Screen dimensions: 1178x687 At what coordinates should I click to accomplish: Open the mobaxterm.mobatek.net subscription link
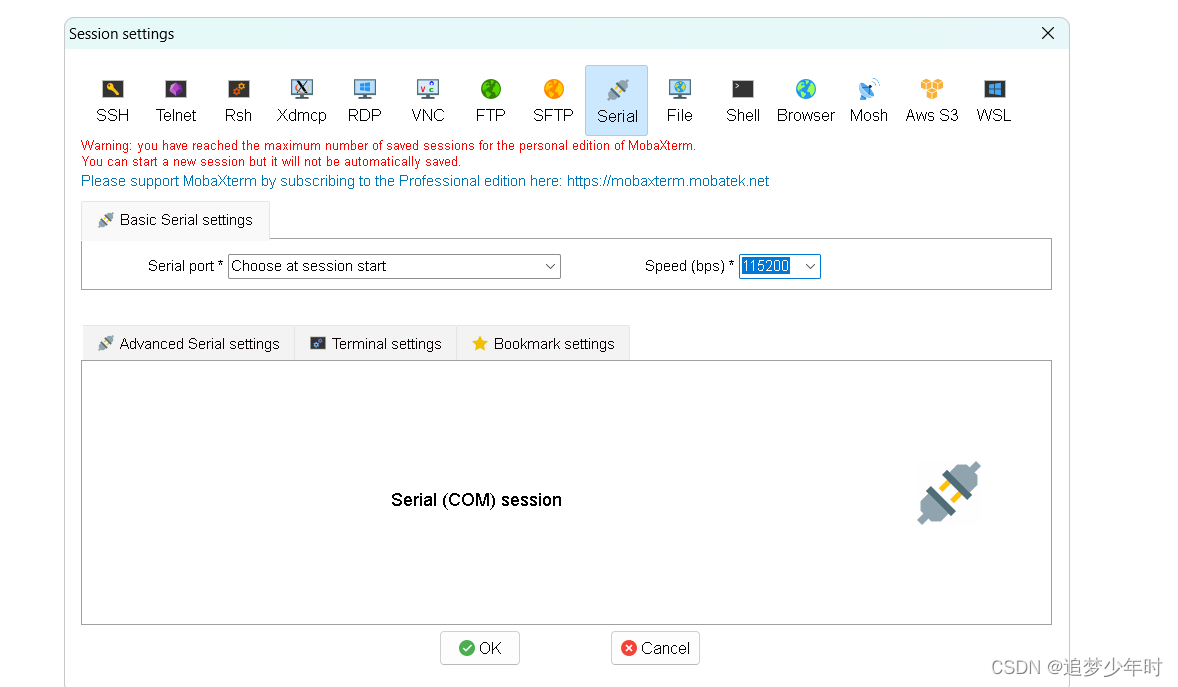point(668,181)
